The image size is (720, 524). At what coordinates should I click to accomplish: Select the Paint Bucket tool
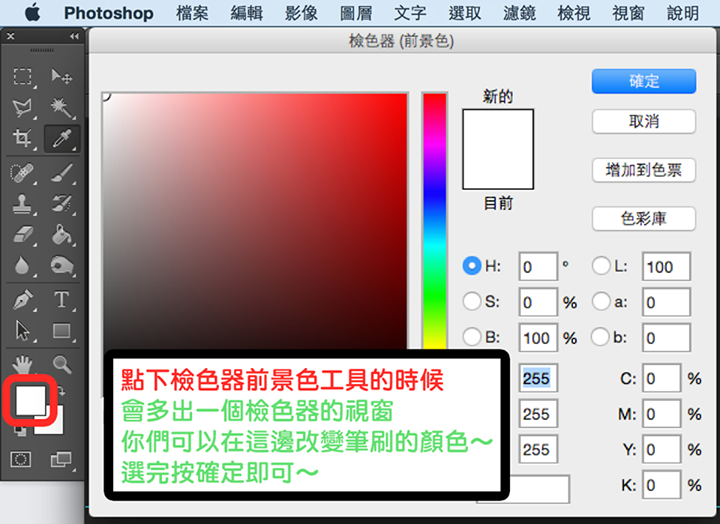click(x=62, y=234)
